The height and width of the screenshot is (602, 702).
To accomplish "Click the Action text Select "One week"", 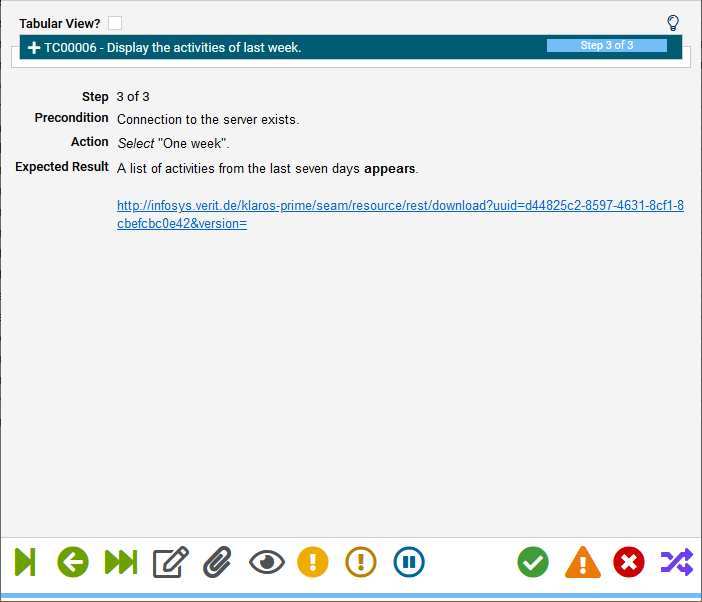I will point(173,143).
